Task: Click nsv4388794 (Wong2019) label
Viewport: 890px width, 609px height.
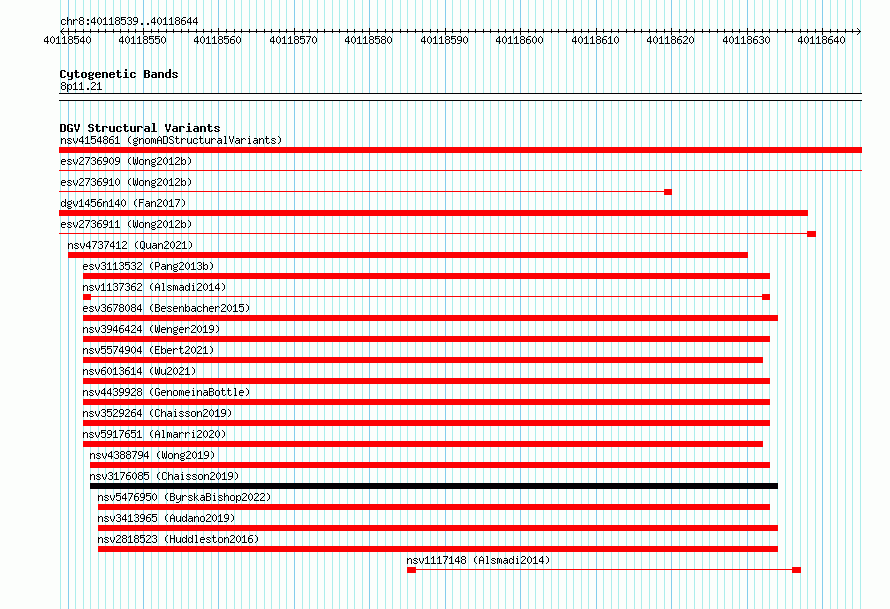Action: pos(152,455)
